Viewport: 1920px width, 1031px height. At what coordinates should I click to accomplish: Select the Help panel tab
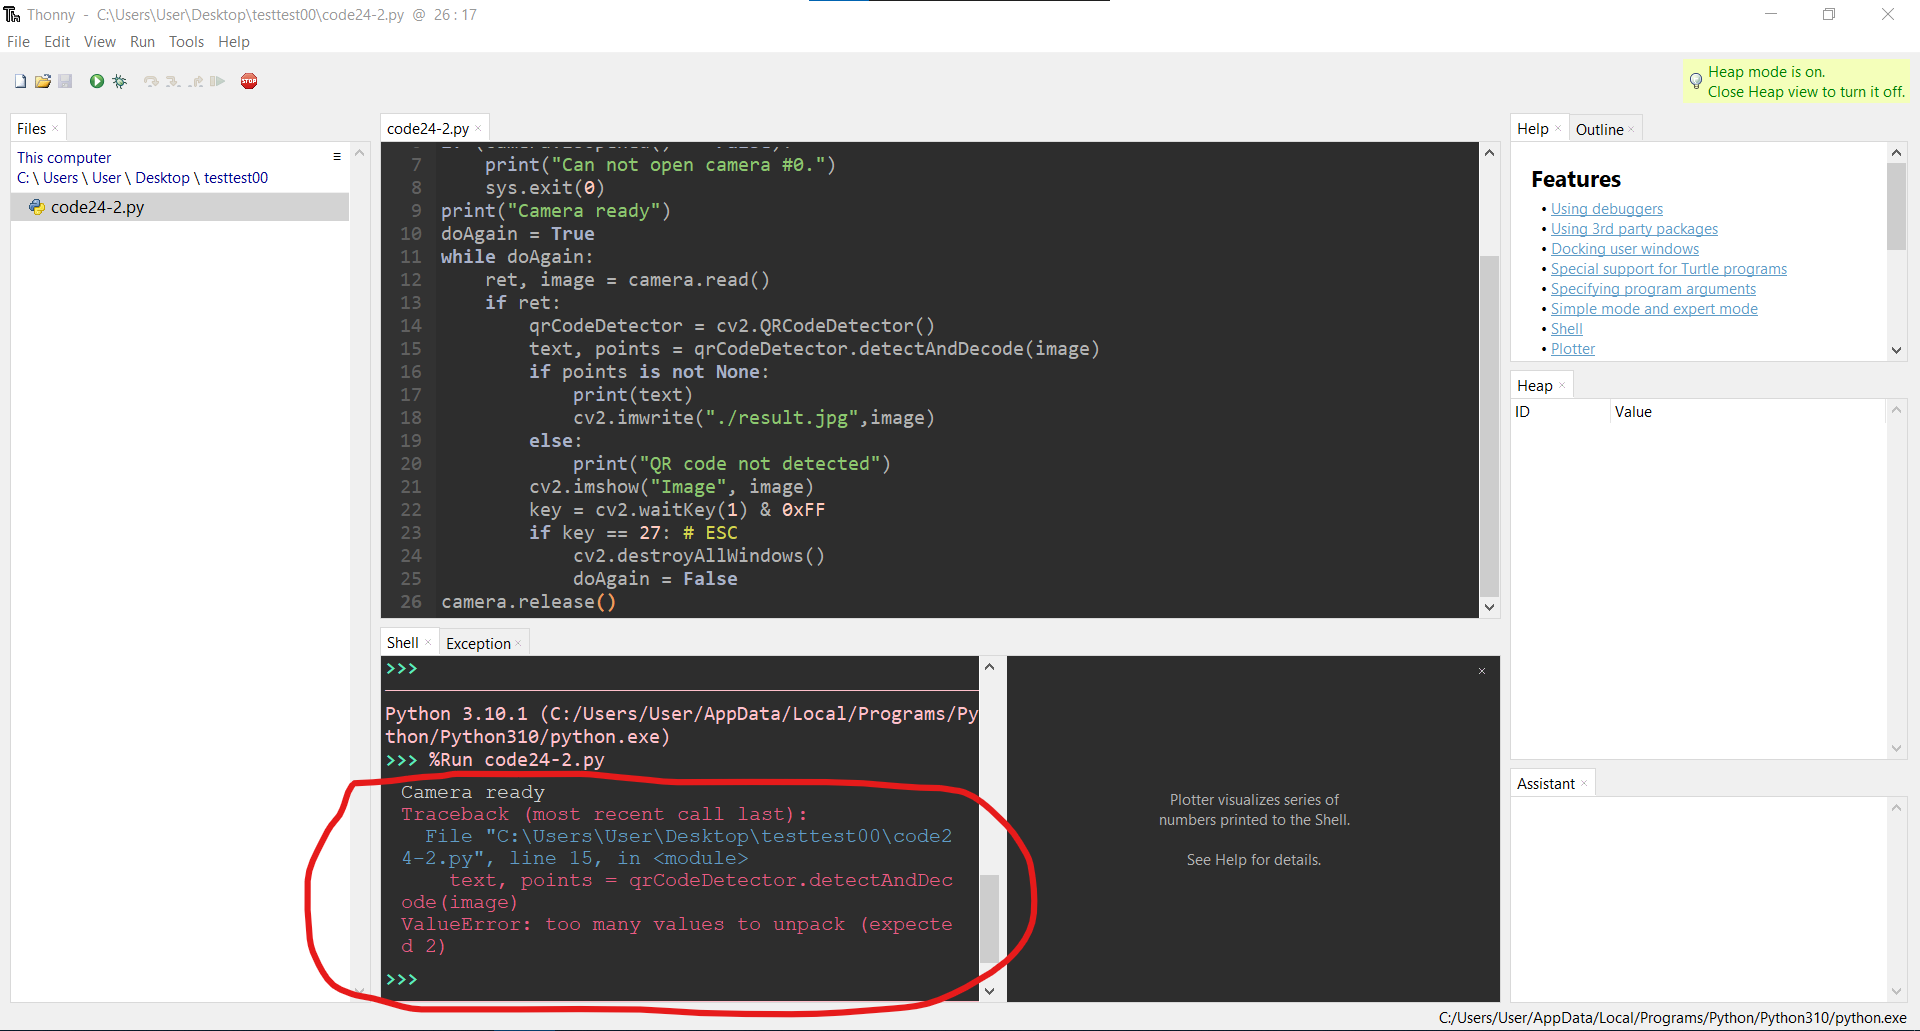[x=1532, y=129]
